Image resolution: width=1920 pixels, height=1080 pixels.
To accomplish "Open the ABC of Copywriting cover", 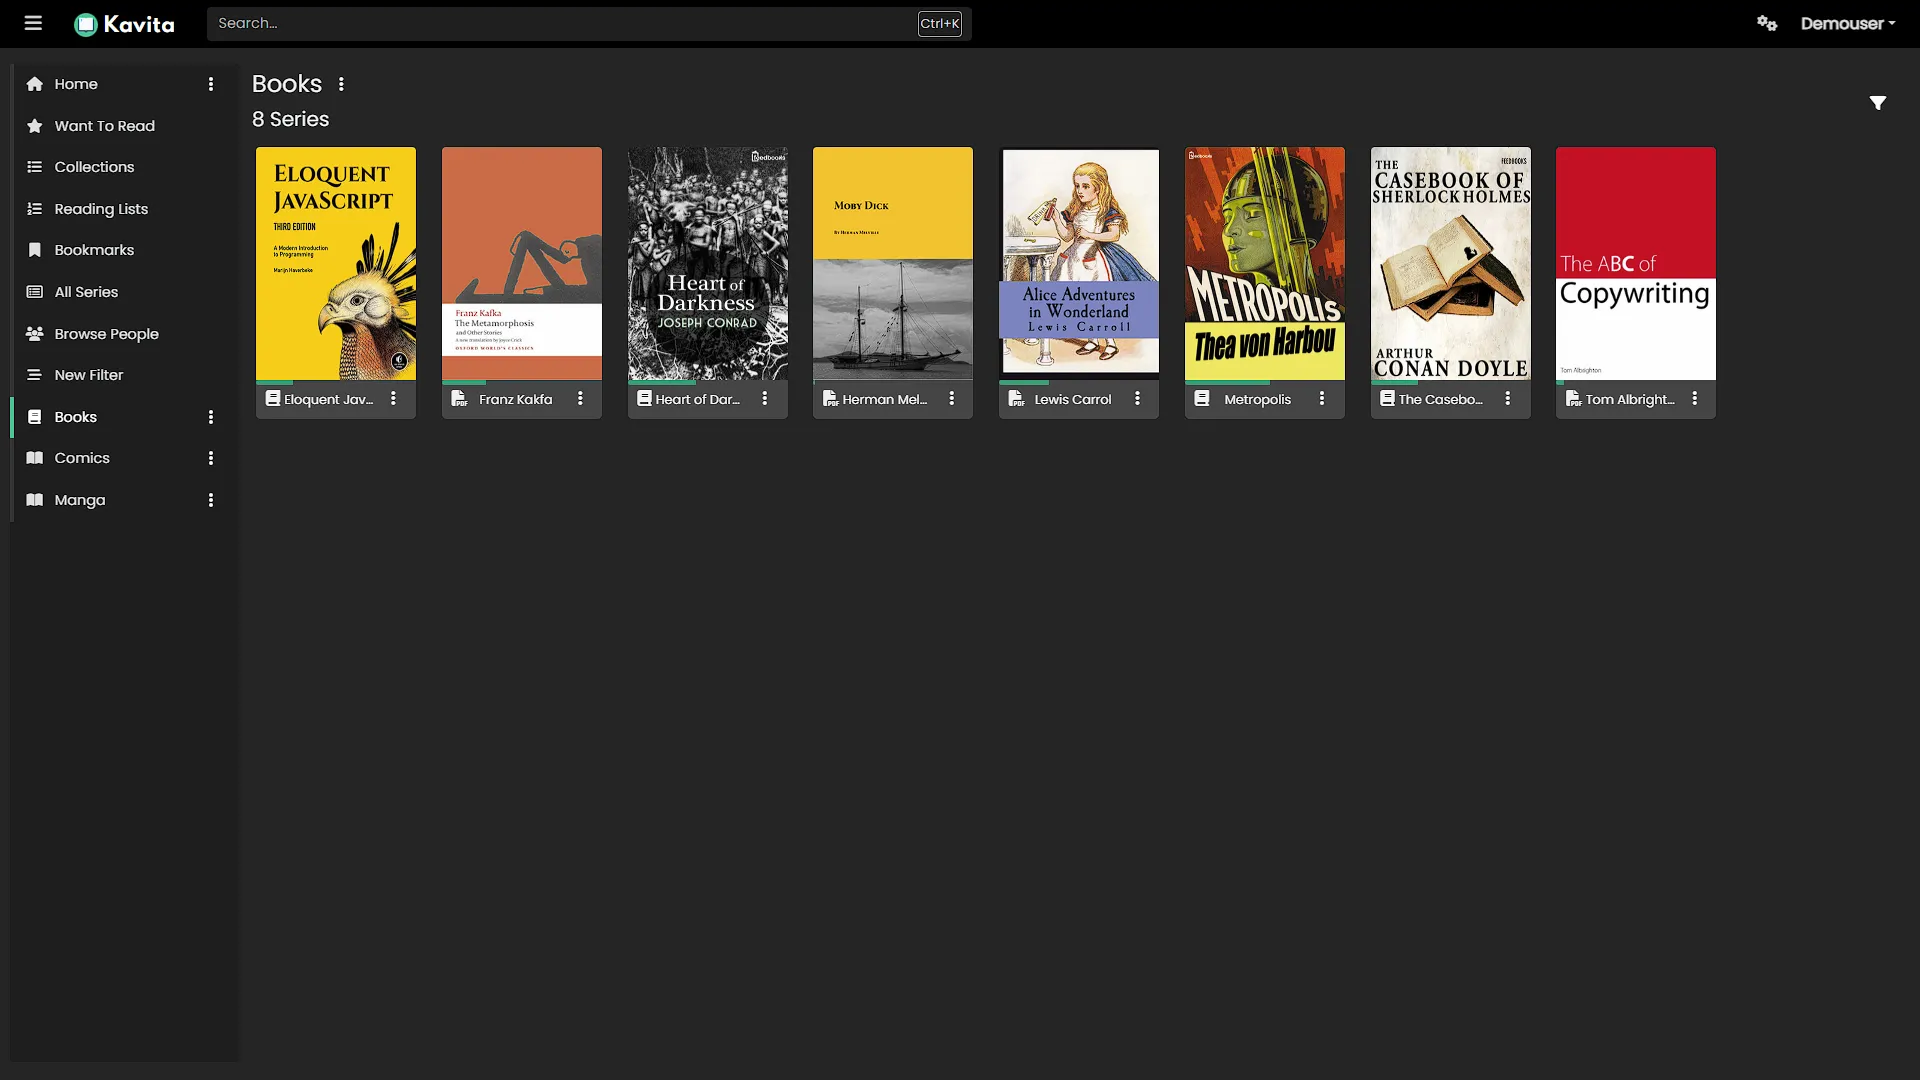I will [x=1636, y=263].
